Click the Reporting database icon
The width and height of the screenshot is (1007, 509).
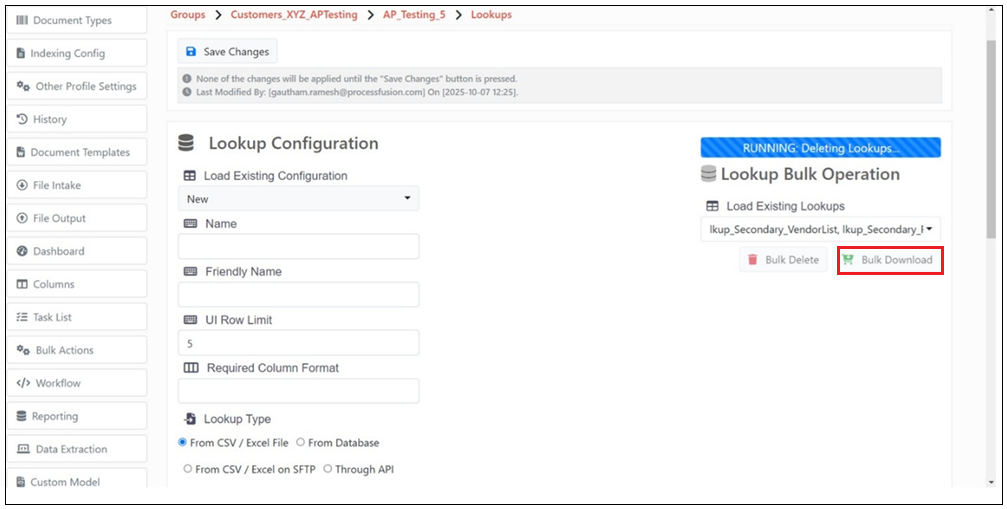22,416
